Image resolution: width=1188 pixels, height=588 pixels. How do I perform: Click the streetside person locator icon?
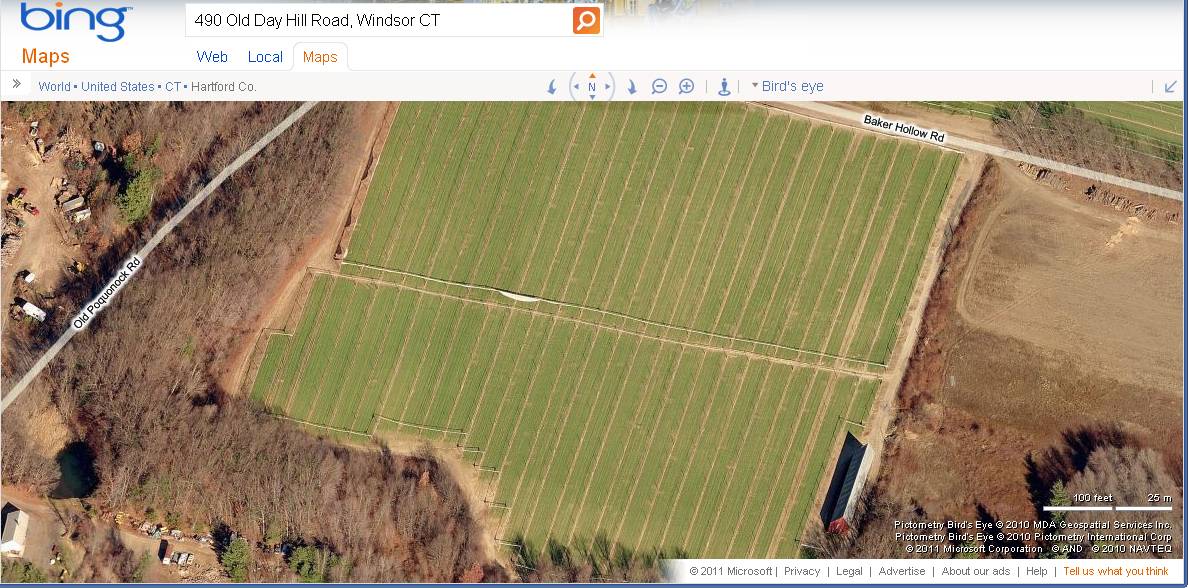tap(724, 86)
